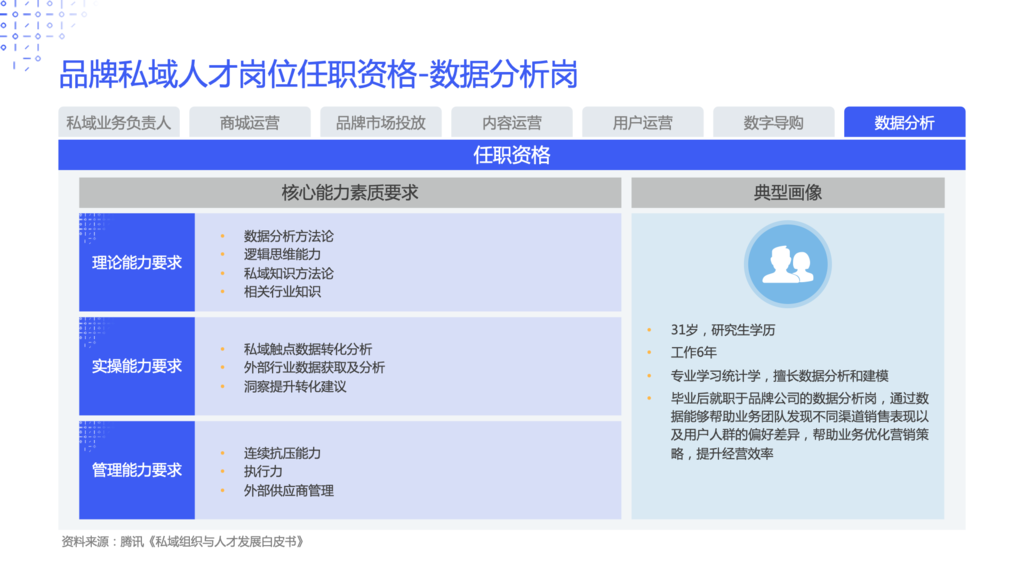This screenshot has height=576, width=1024.
Task: Click the 核心能力素质要求 column header
Action: point(350,193)
